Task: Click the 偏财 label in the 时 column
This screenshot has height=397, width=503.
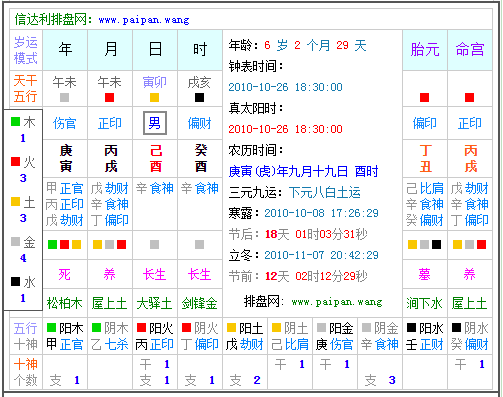Action: [x=200, y=123]
